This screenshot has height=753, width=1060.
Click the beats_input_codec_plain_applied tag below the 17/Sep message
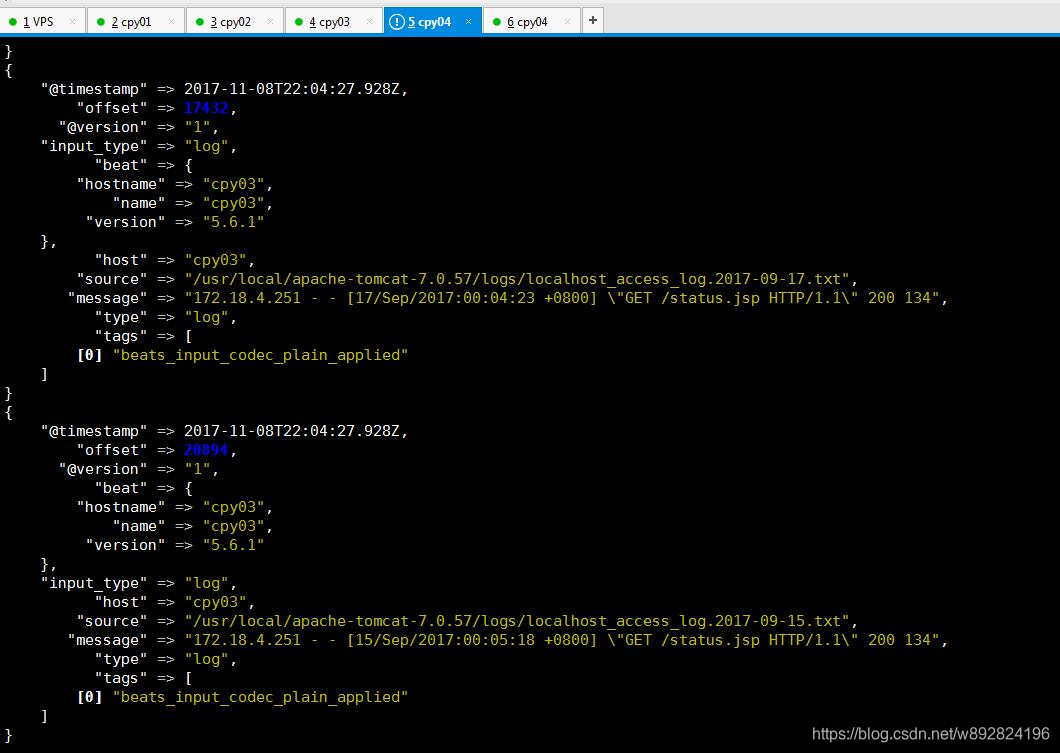click(260, 356)
